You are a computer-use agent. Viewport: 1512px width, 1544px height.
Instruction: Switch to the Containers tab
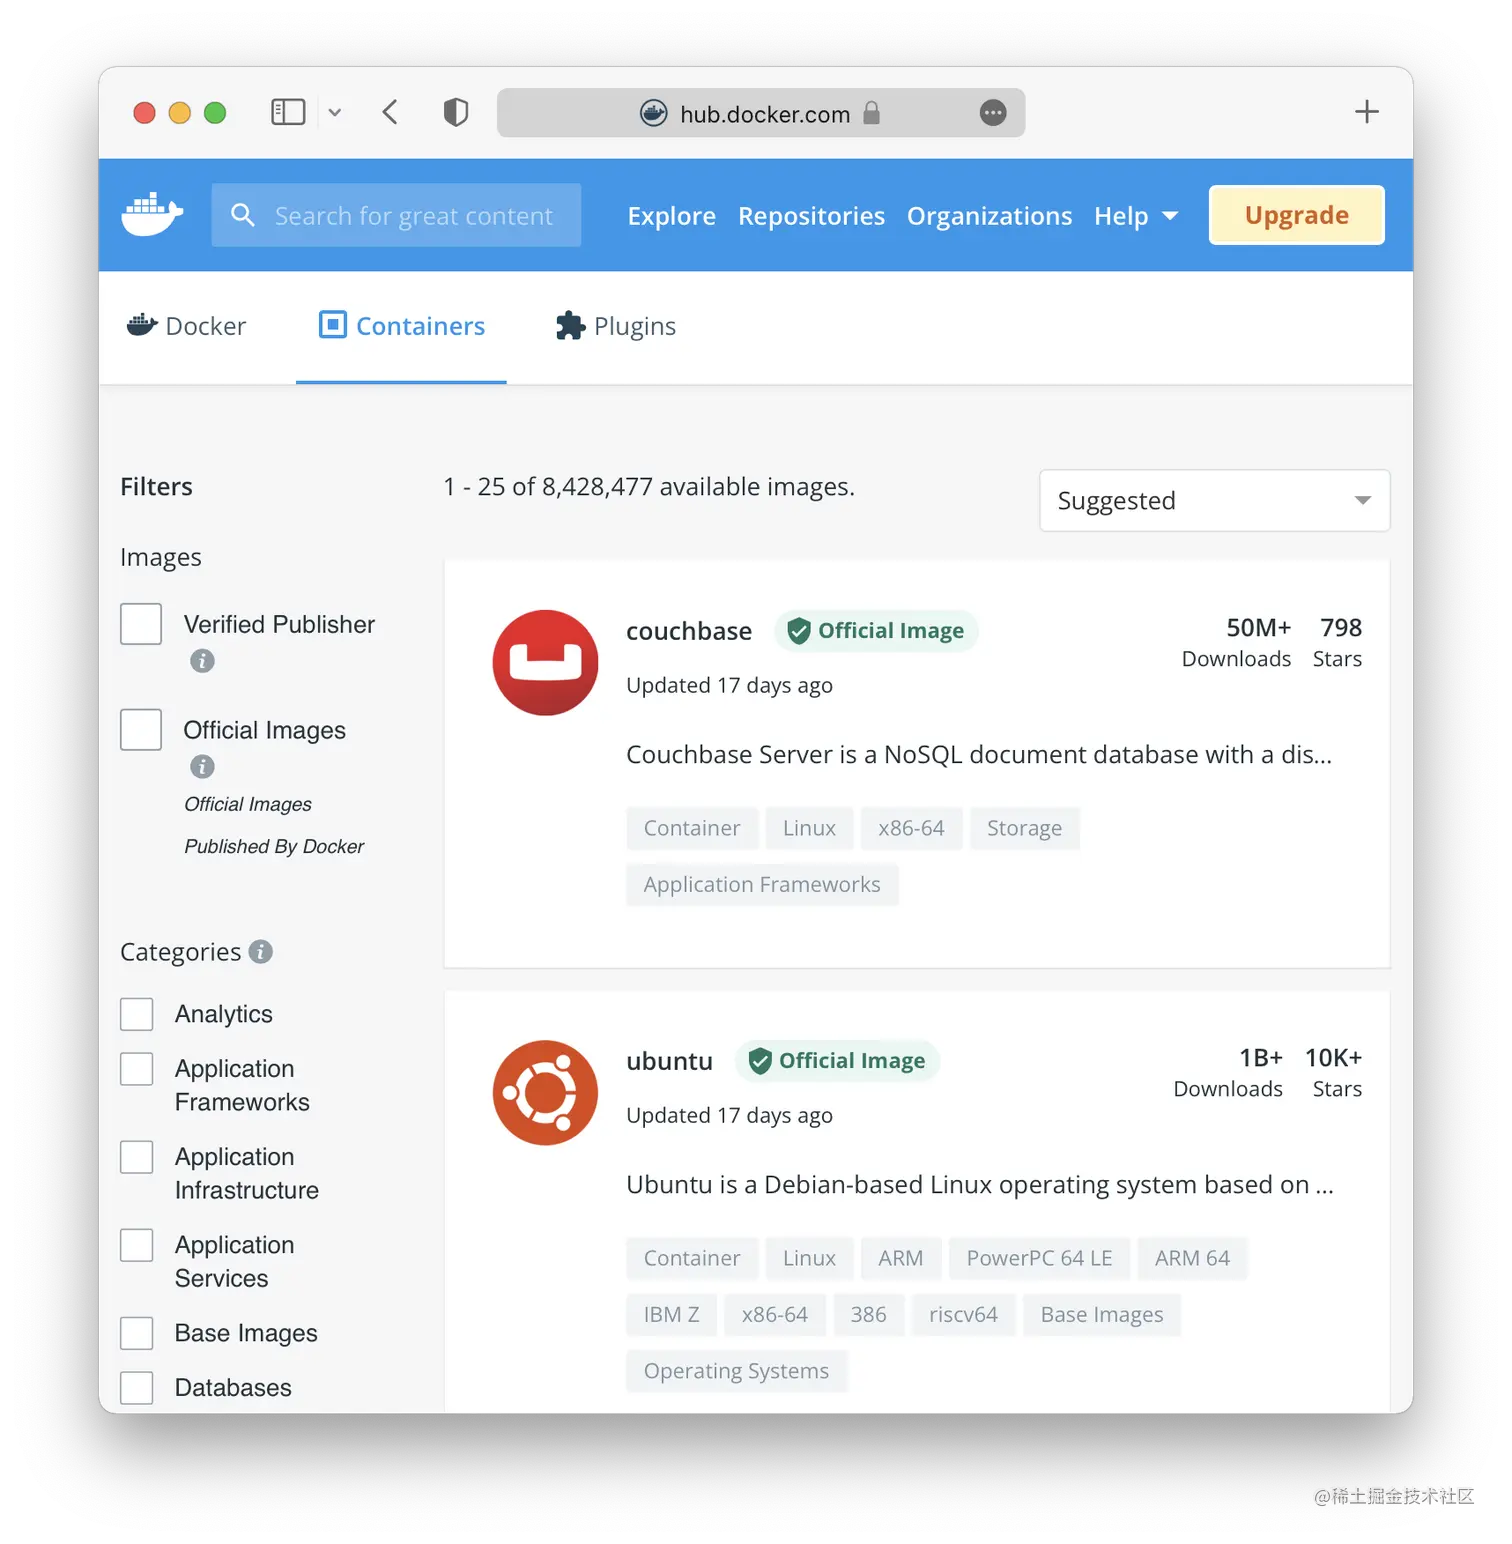coord(402,326)
